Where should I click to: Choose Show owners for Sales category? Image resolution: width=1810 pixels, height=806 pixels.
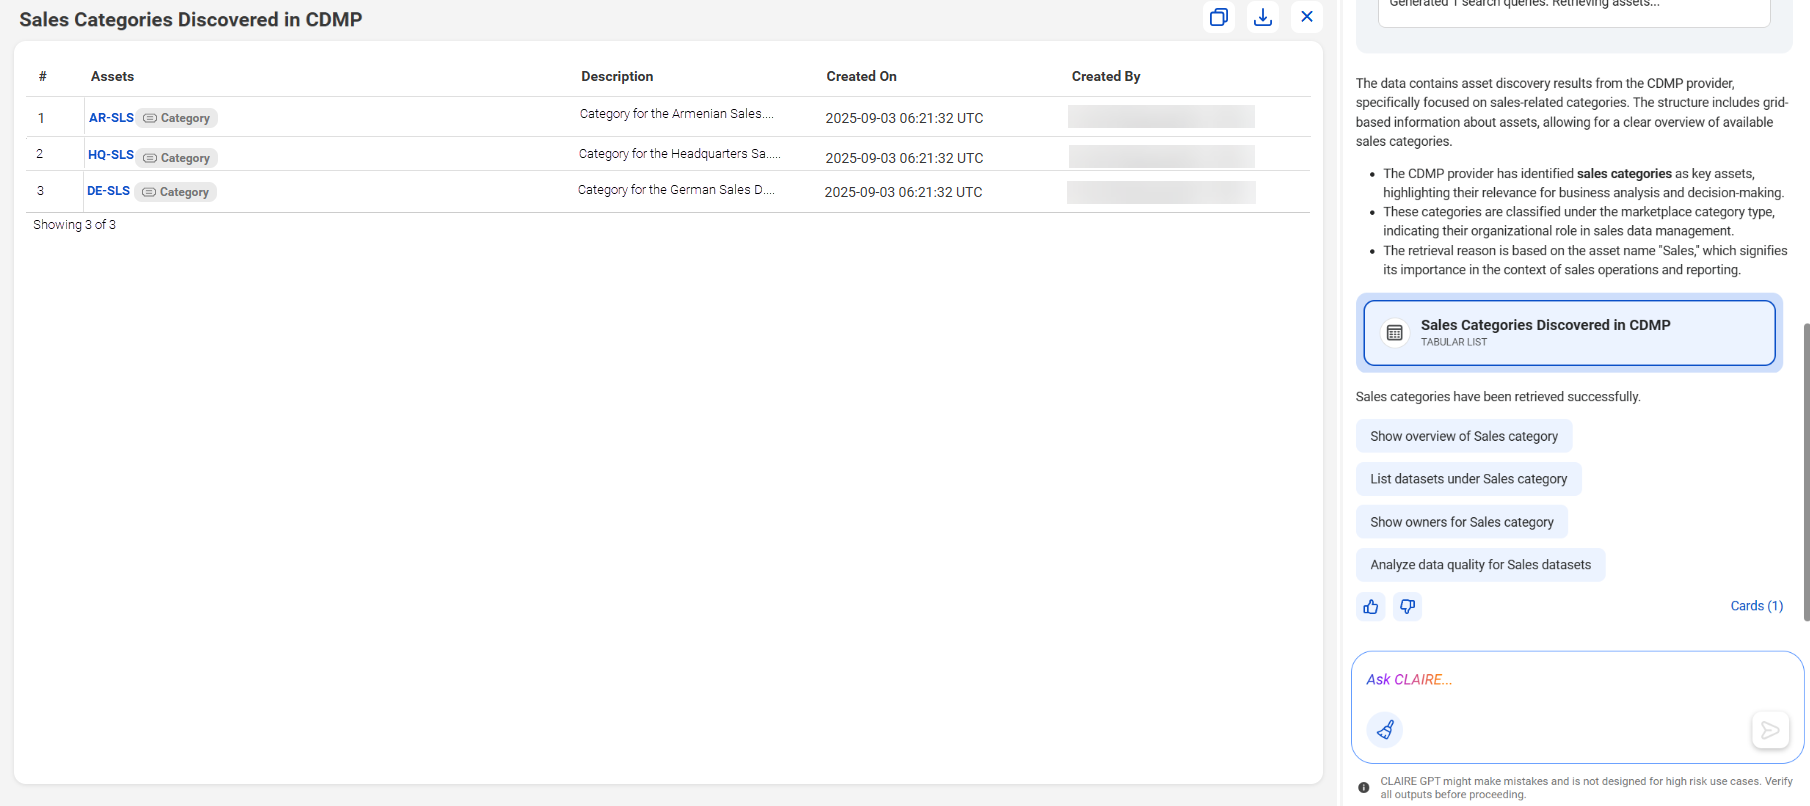click(x=1462, y=523)
